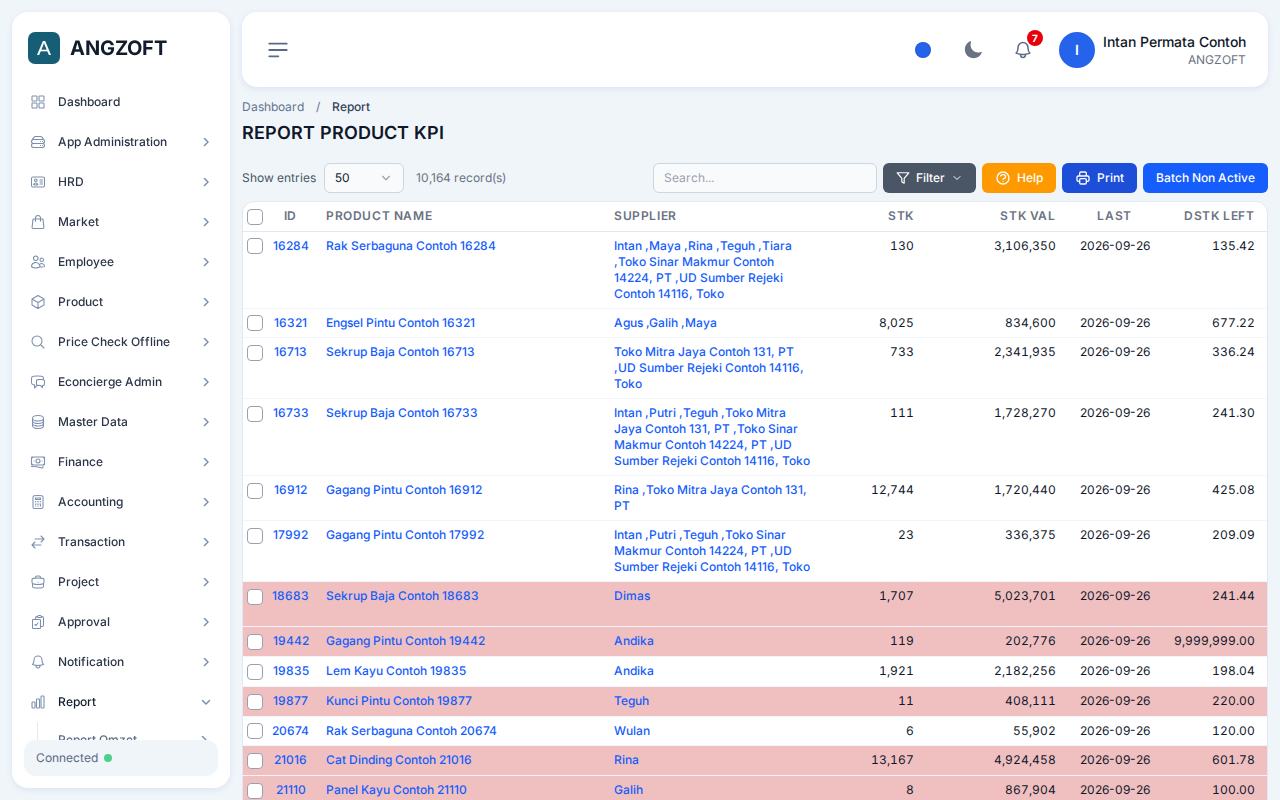Expand the Notification menu chevron
The width and height of the screenshot is (1280, 800).
coord(206,662)
